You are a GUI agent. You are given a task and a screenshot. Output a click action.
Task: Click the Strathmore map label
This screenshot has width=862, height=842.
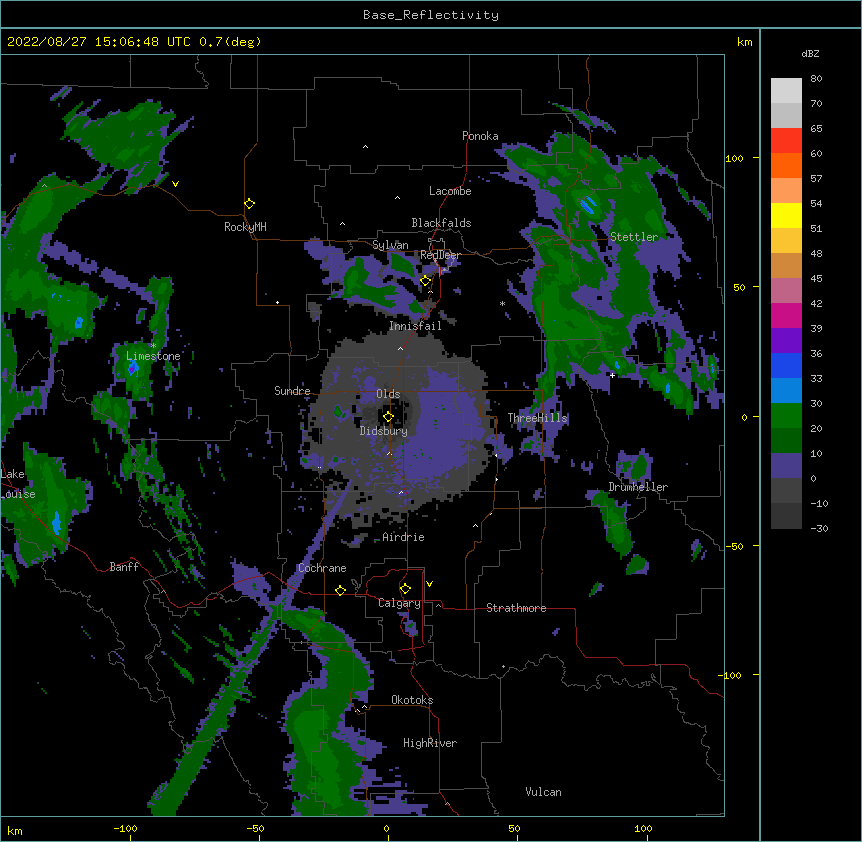point(516,608)
